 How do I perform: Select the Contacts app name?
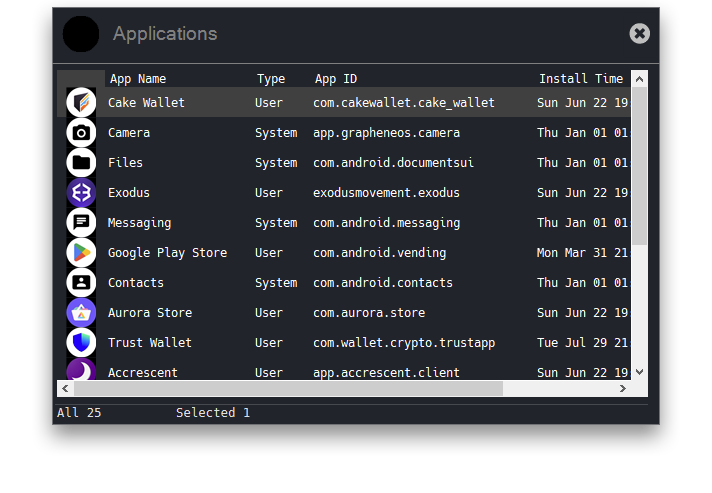pyautogui.click(x=136, y=282)
